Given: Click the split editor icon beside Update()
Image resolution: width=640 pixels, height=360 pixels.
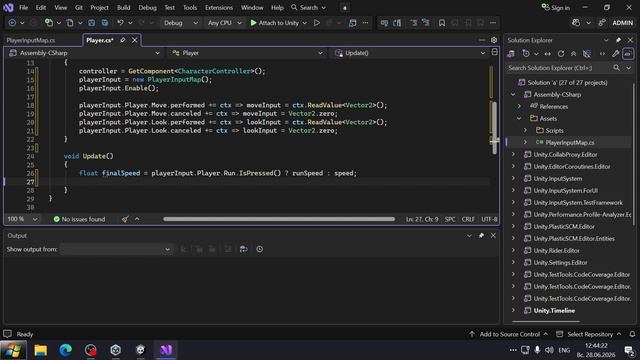Looking at the screenshot, I should pyautogui.click(x=494, y=52).
